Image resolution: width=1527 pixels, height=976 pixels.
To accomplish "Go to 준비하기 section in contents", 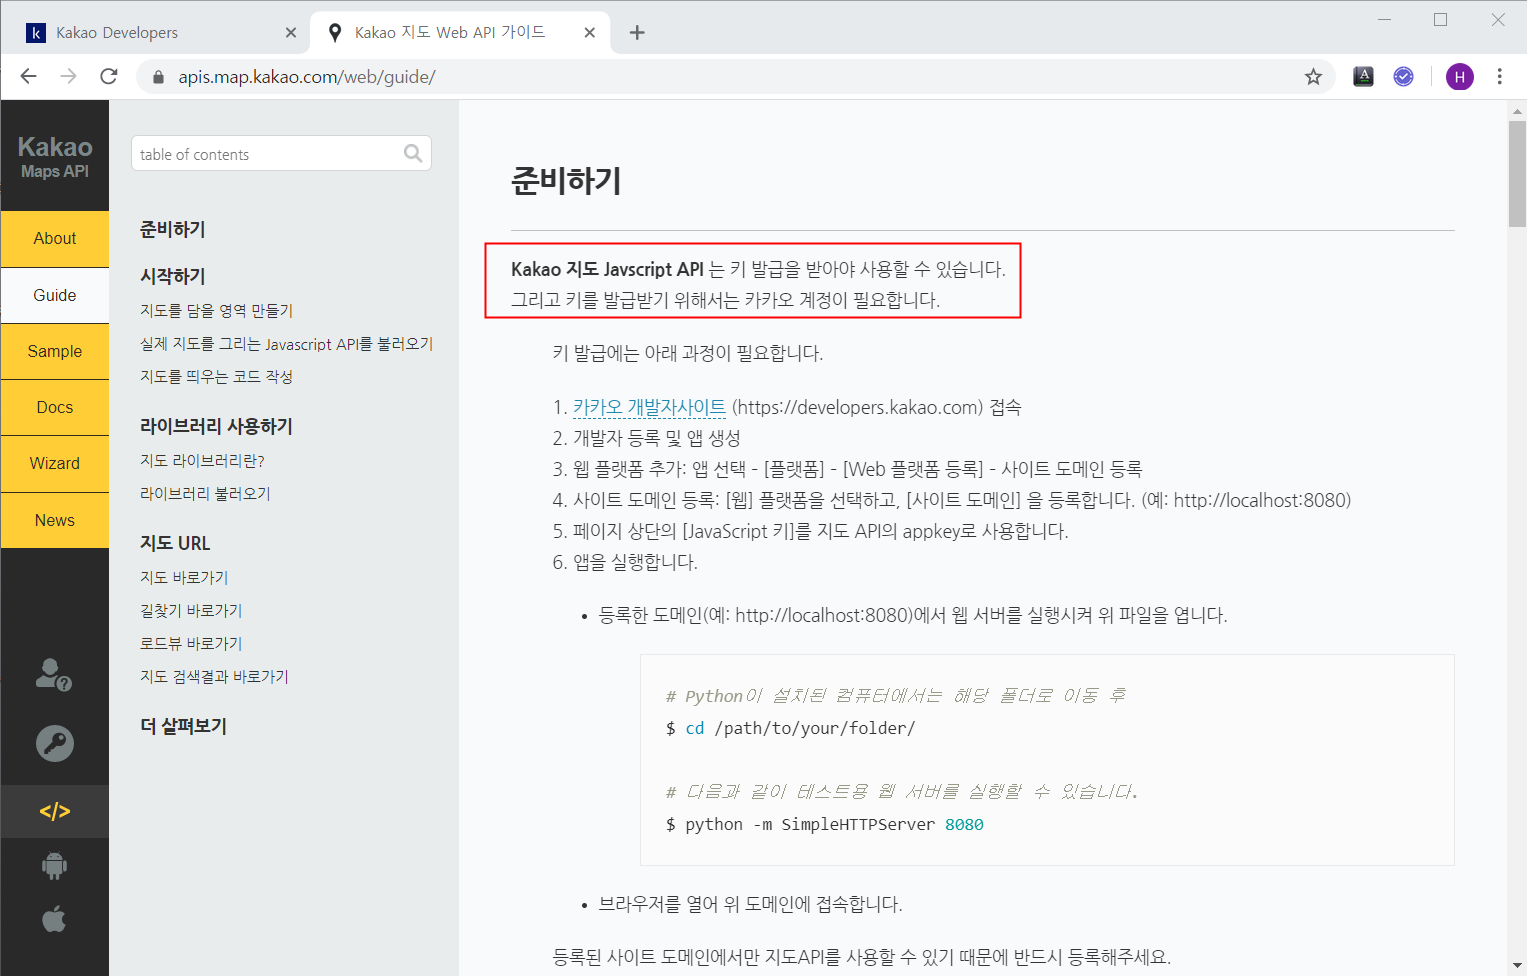I will pyautogui.click(x=173, y=229).
